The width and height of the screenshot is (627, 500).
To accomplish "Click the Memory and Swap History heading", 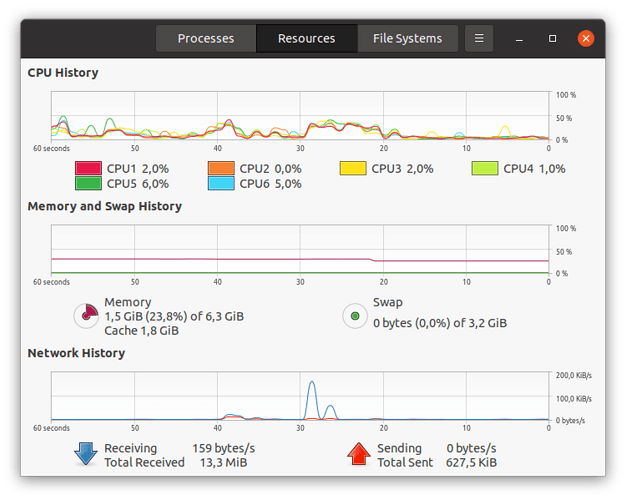I will tap(104, 206).
